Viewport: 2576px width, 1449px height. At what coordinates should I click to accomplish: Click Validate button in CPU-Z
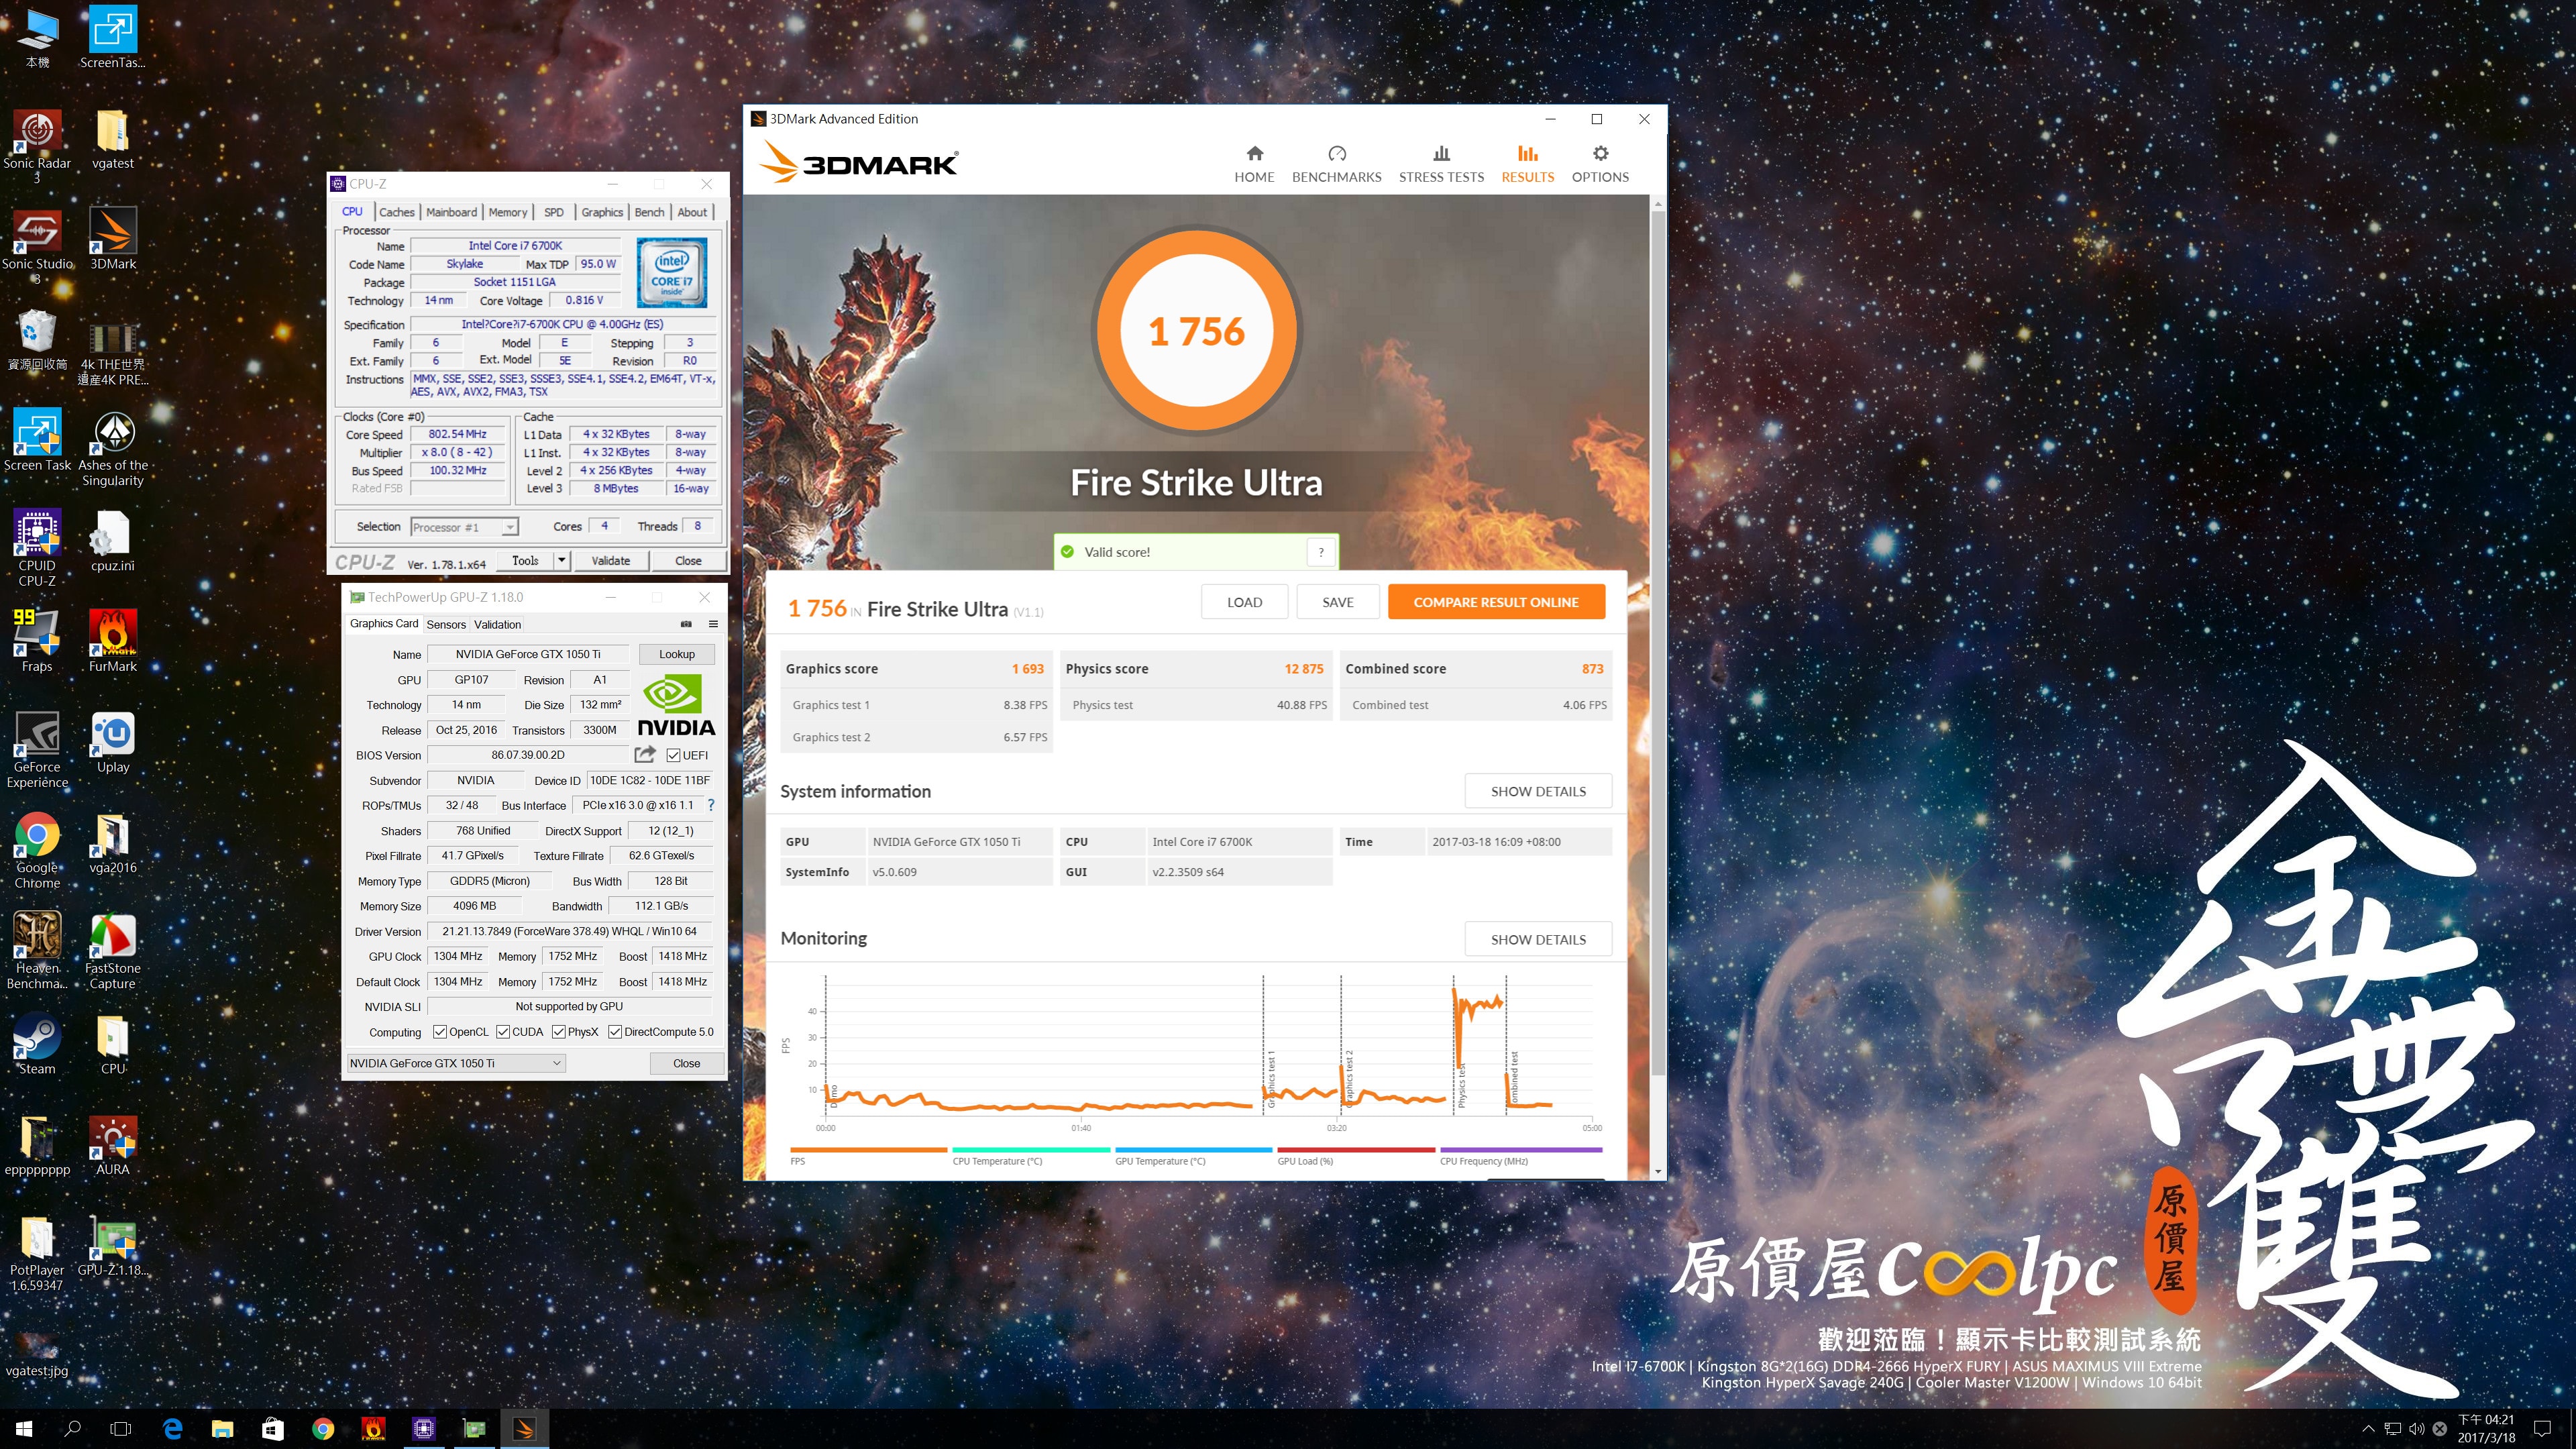[x=610, y=561]
